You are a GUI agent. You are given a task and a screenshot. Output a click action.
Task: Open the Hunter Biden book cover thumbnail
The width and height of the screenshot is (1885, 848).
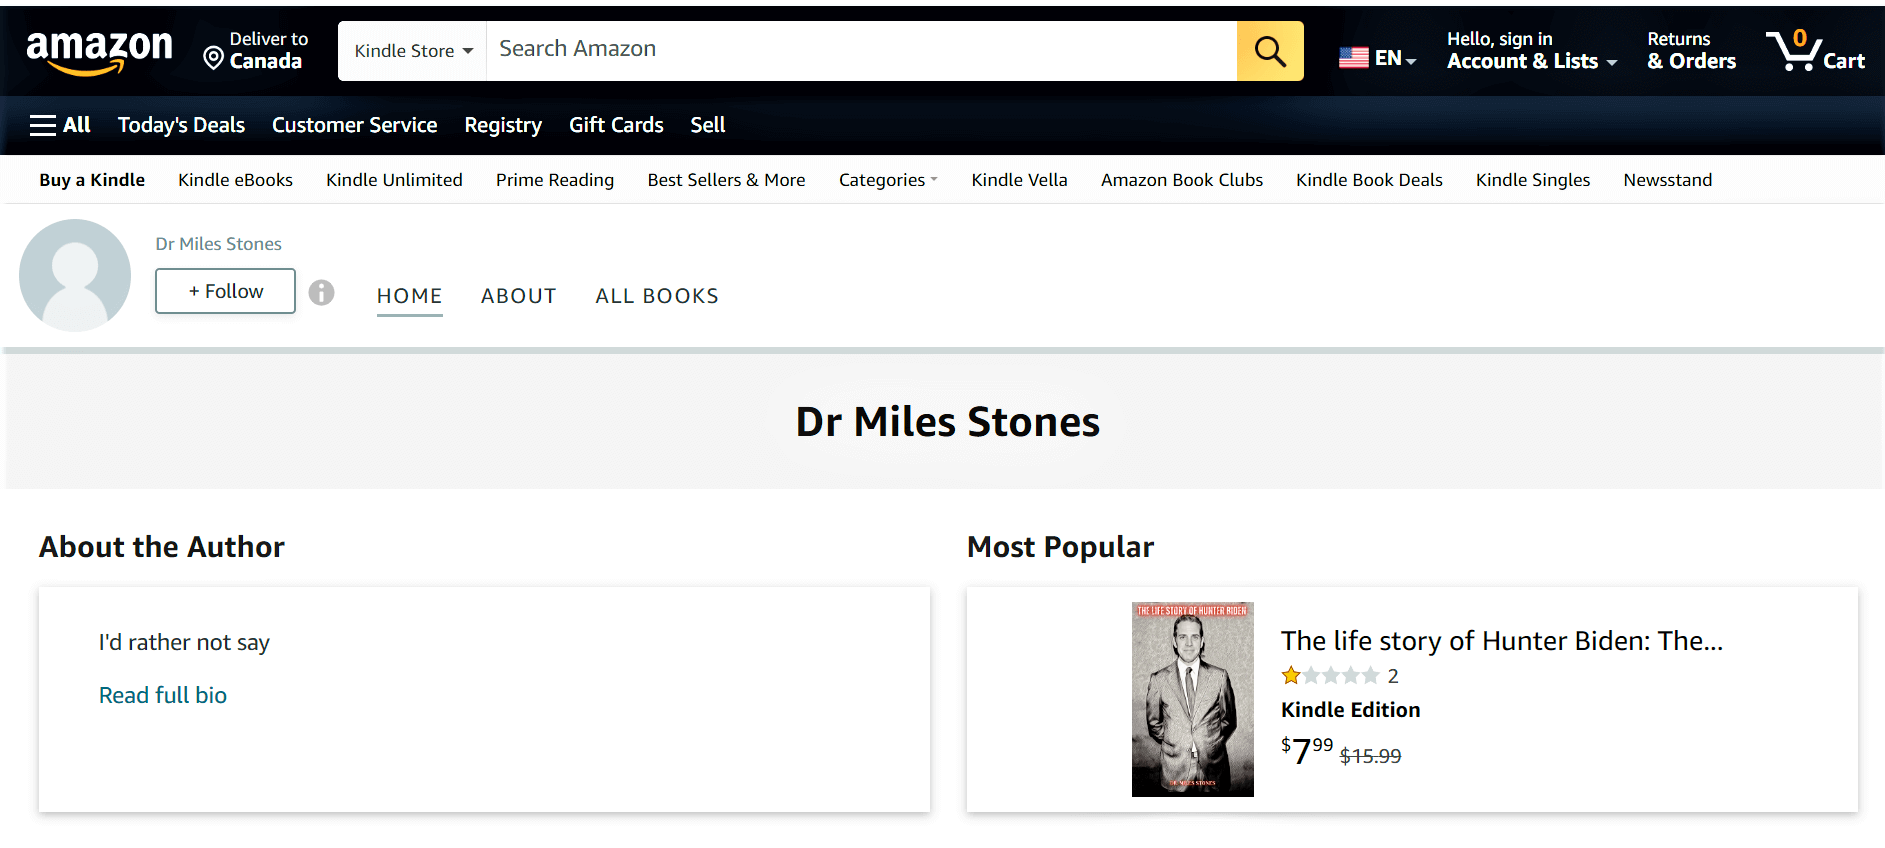[1192, 699]
